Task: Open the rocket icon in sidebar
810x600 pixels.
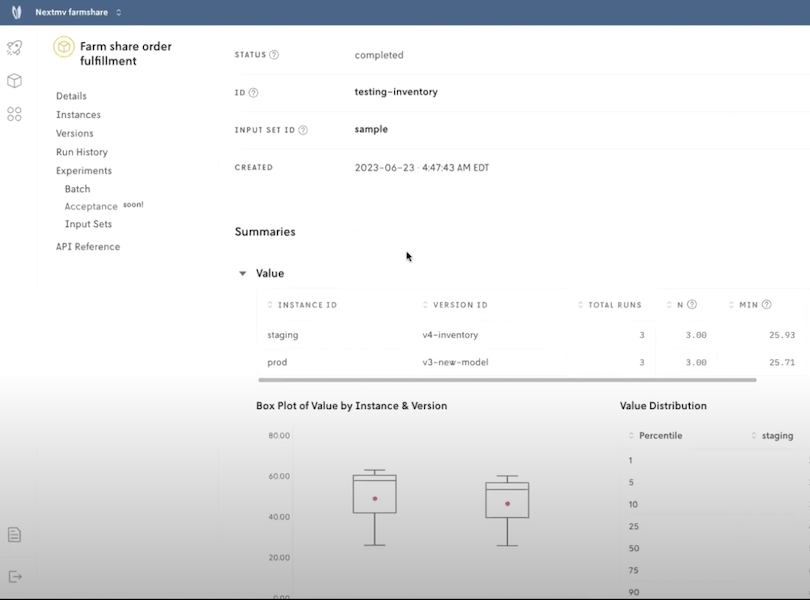Action: [x=14, y=48]
